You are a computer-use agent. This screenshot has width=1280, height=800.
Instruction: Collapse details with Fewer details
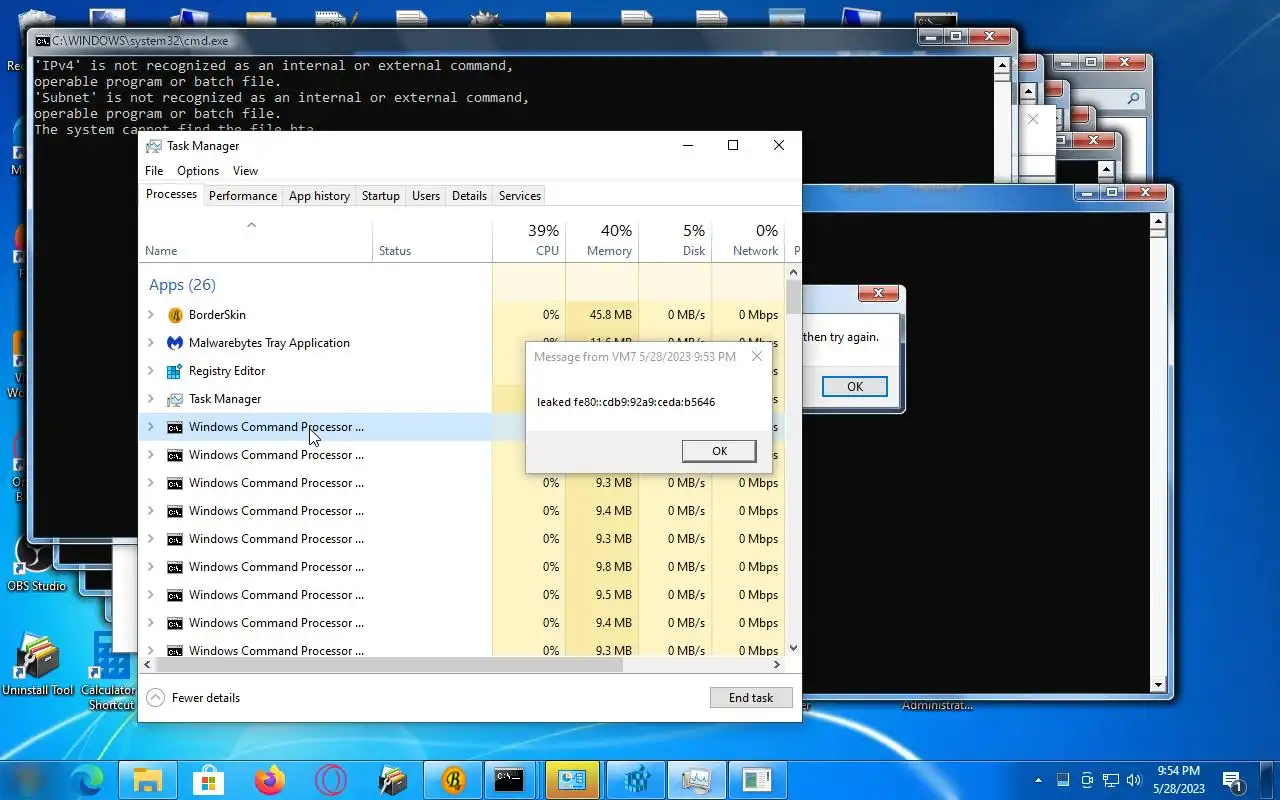[193, 698]
